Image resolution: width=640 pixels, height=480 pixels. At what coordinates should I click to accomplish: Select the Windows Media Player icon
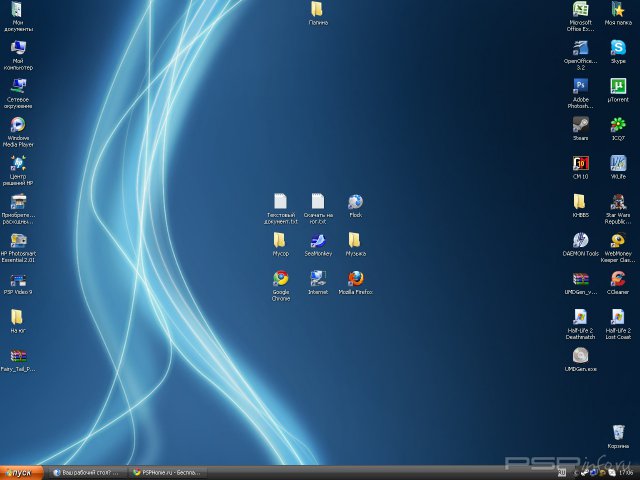[18, 125]
